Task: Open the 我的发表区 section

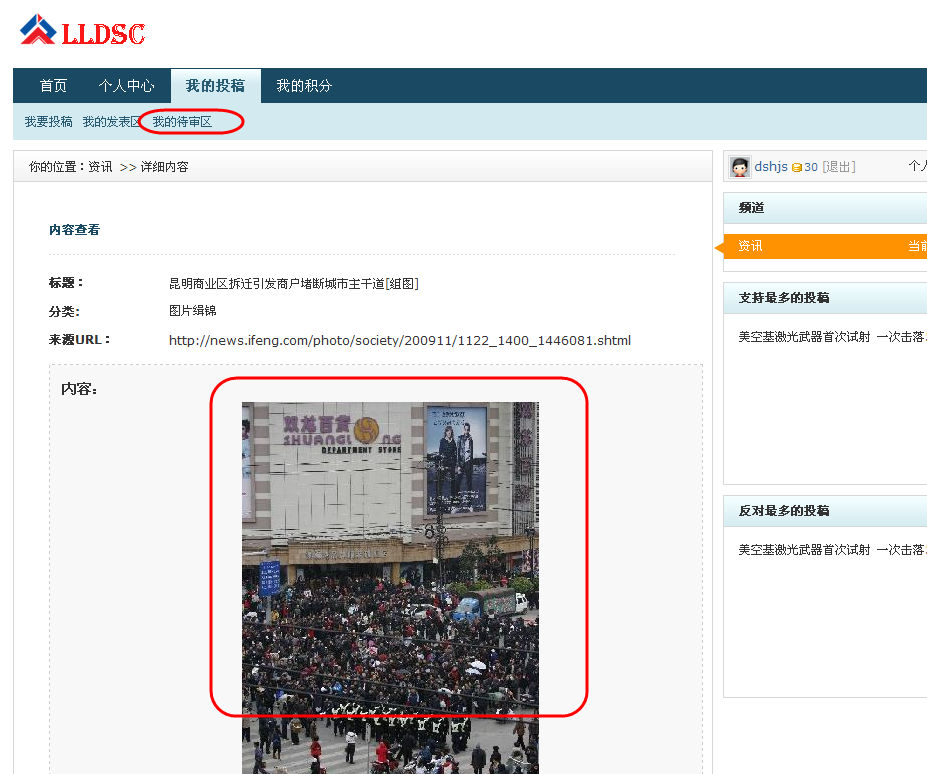Action: (x=110, y=121)
